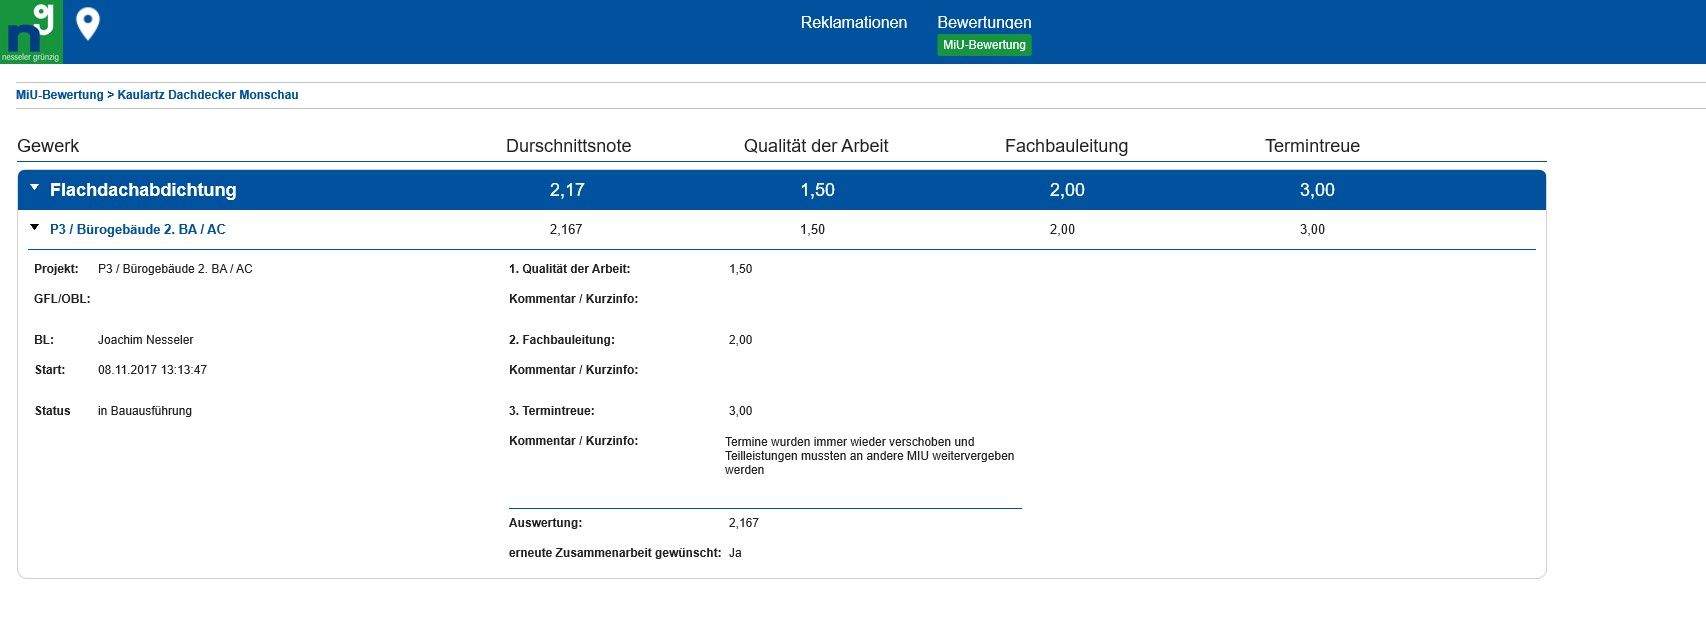Click the nesseler grünzig logo

31,32
